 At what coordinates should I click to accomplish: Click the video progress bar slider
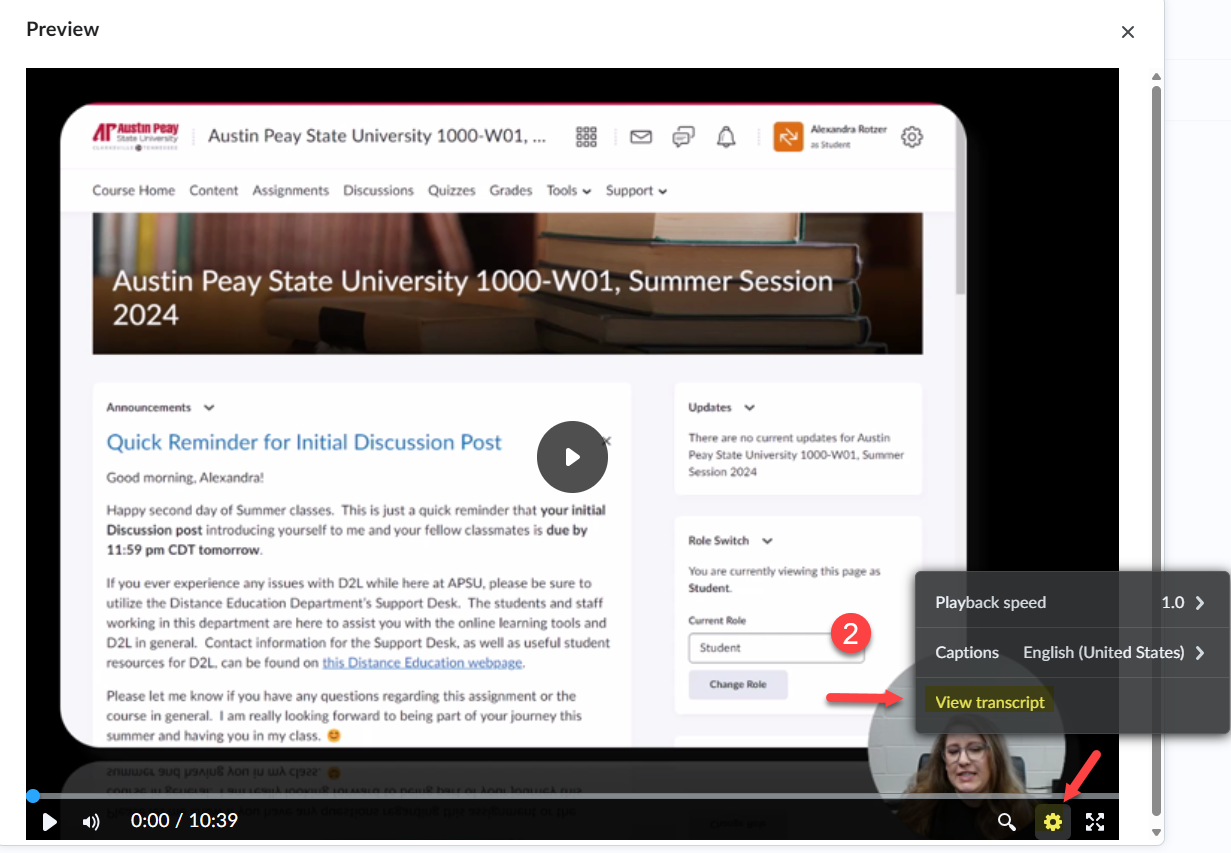[x=33, y=795]
